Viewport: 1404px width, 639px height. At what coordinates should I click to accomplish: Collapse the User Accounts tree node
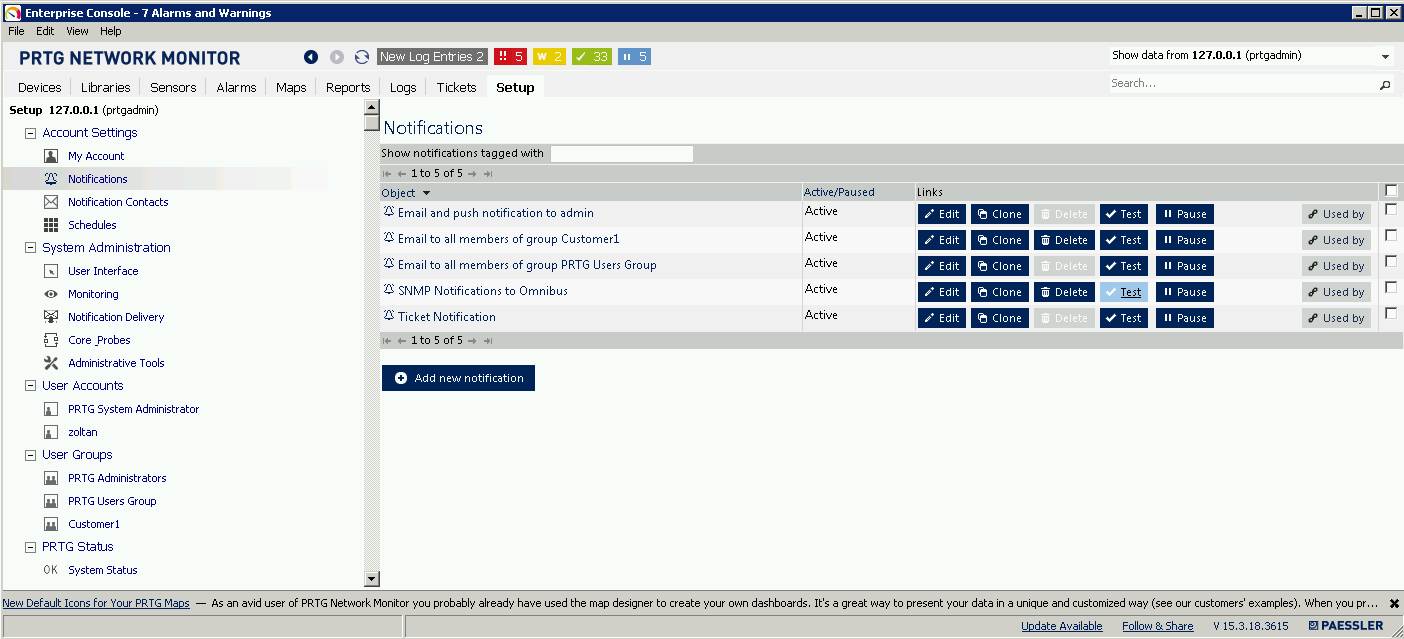click(x=30, y=386)
